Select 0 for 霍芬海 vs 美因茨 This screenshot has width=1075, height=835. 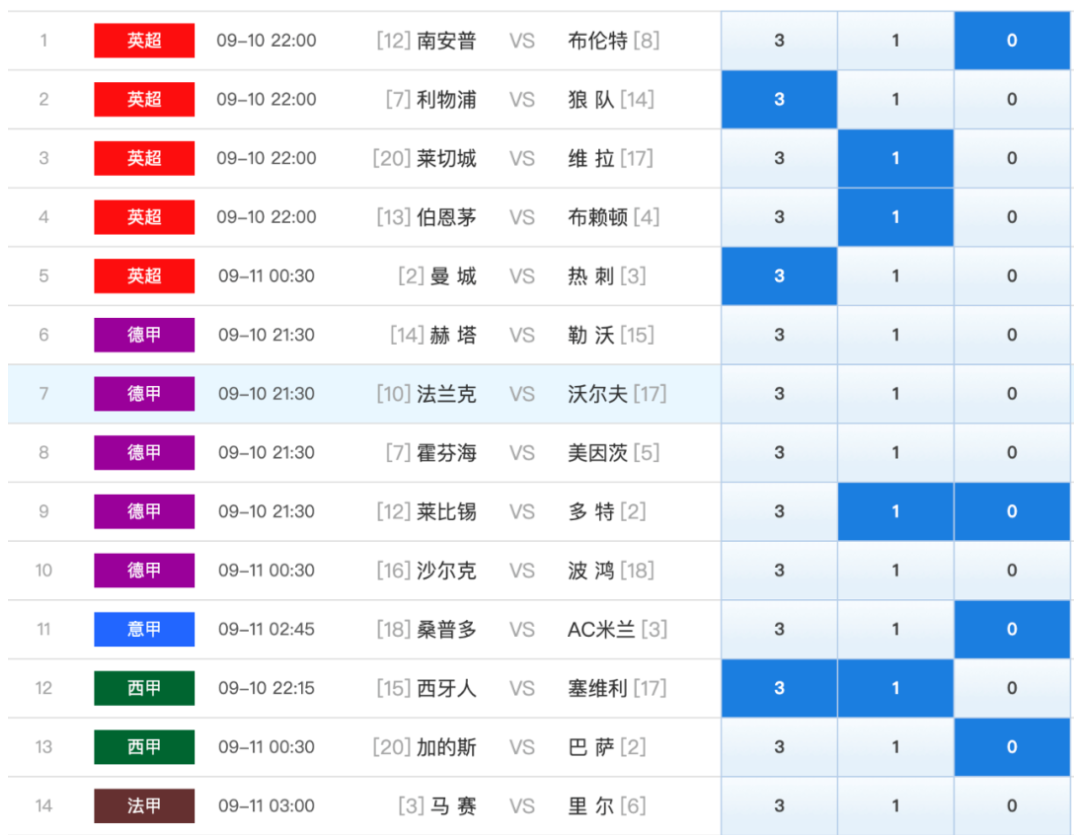click(x=1011, y=453)
